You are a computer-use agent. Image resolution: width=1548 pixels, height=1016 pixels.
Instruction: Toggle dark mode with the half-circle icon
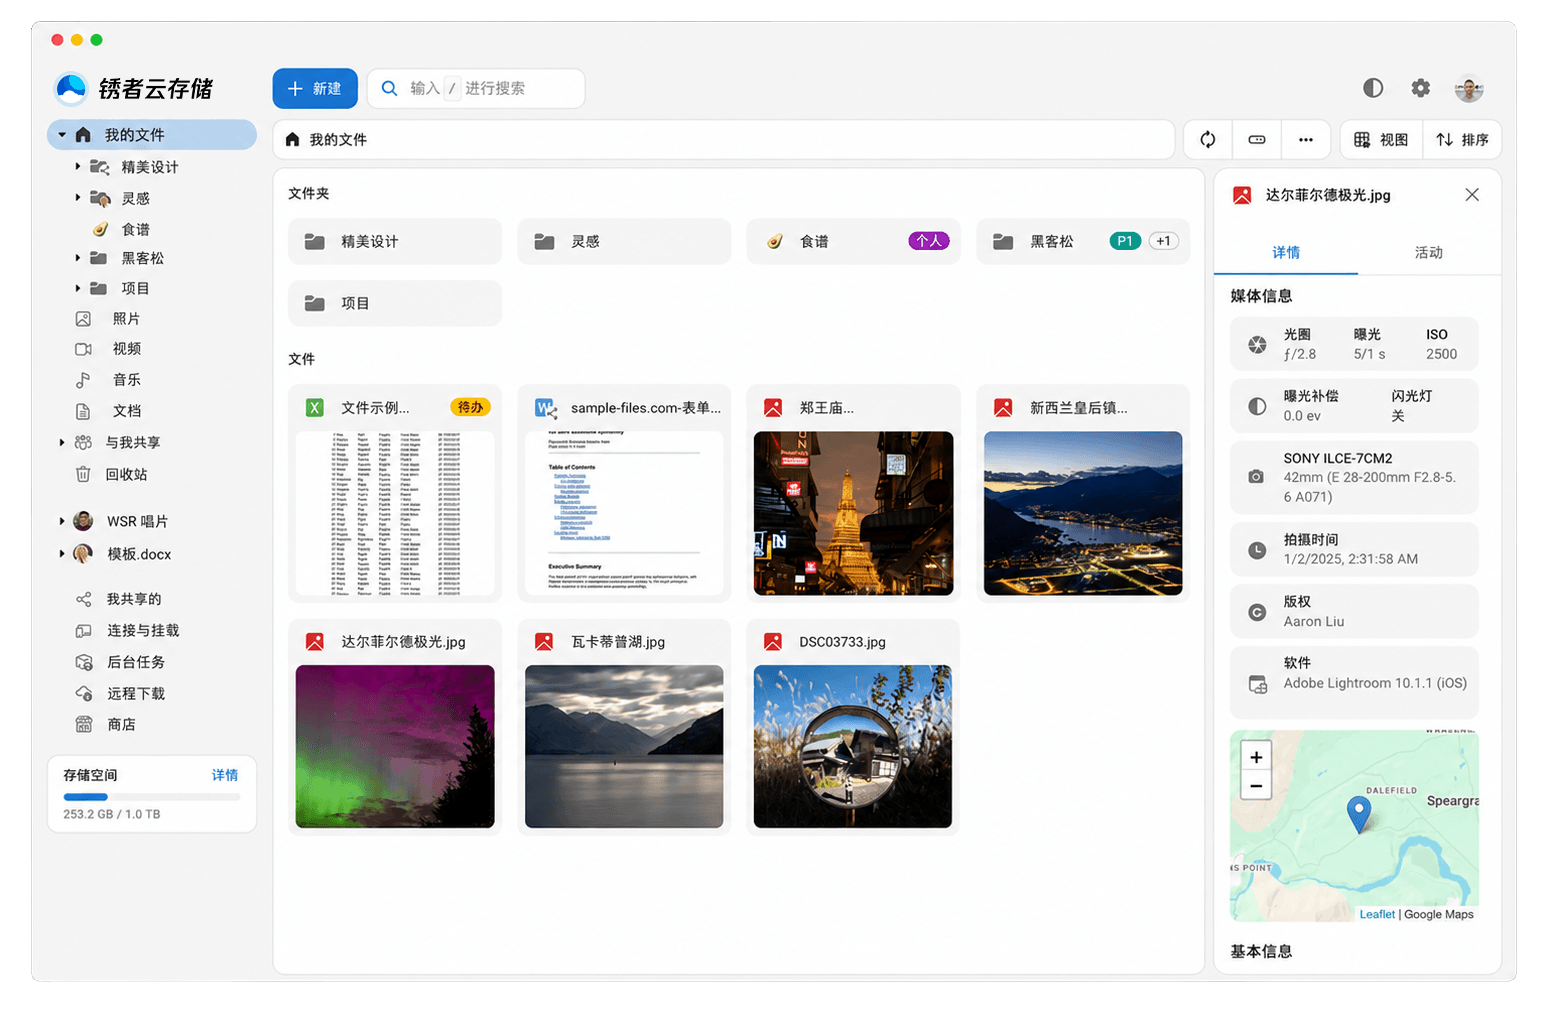[1373, 88]
